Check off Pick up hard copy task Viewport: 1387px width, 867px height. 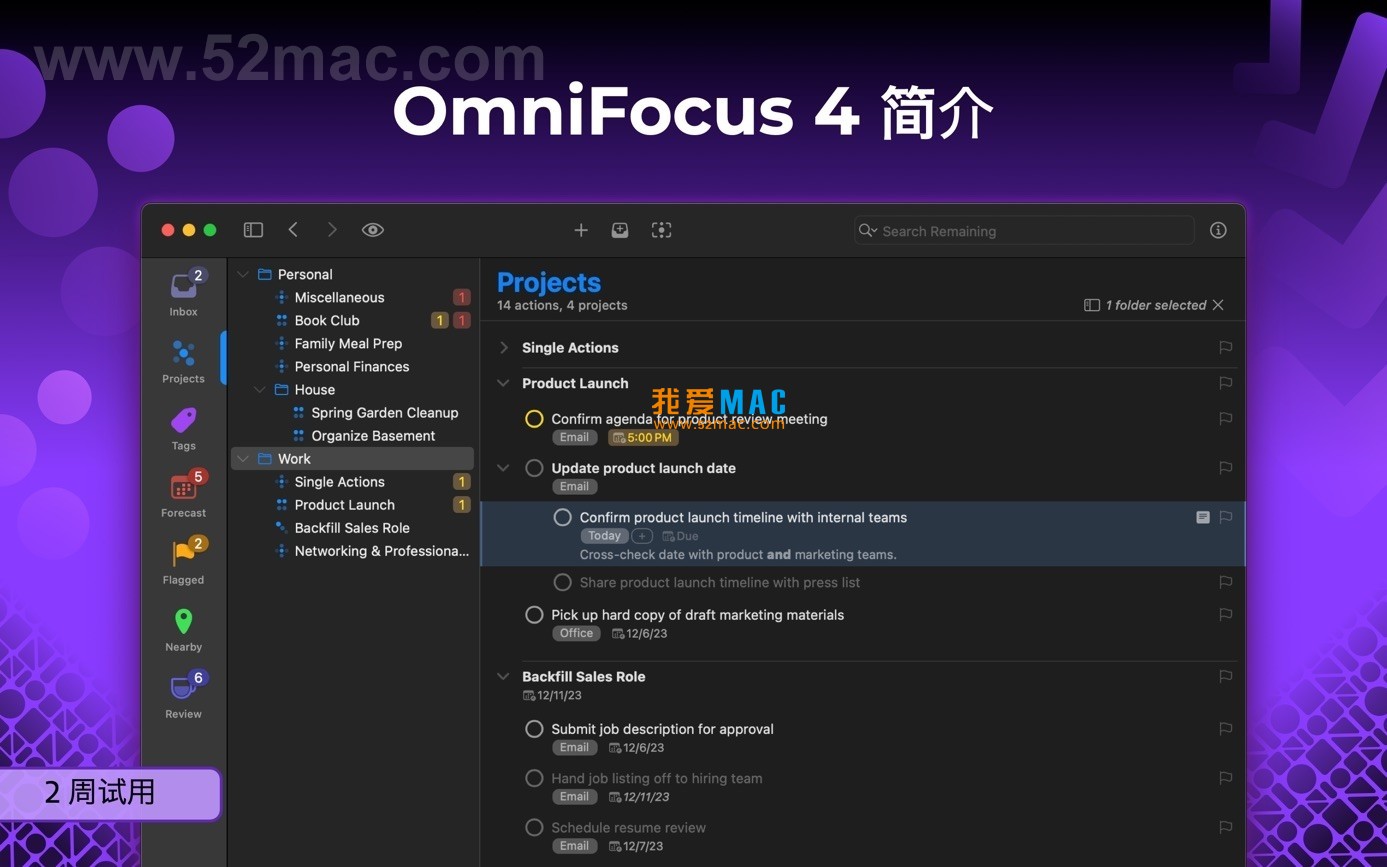pos(534,615)
